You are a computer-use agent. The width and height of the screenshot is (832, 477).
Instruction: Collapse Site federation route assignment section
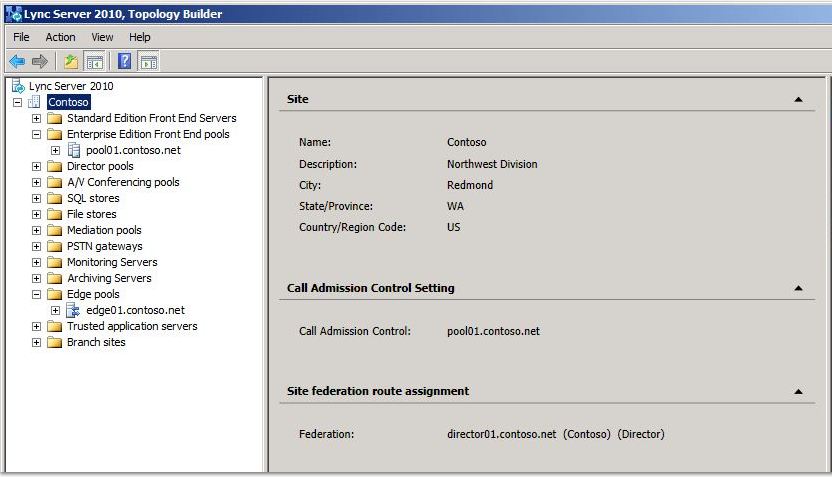click(x=798, y=392)
